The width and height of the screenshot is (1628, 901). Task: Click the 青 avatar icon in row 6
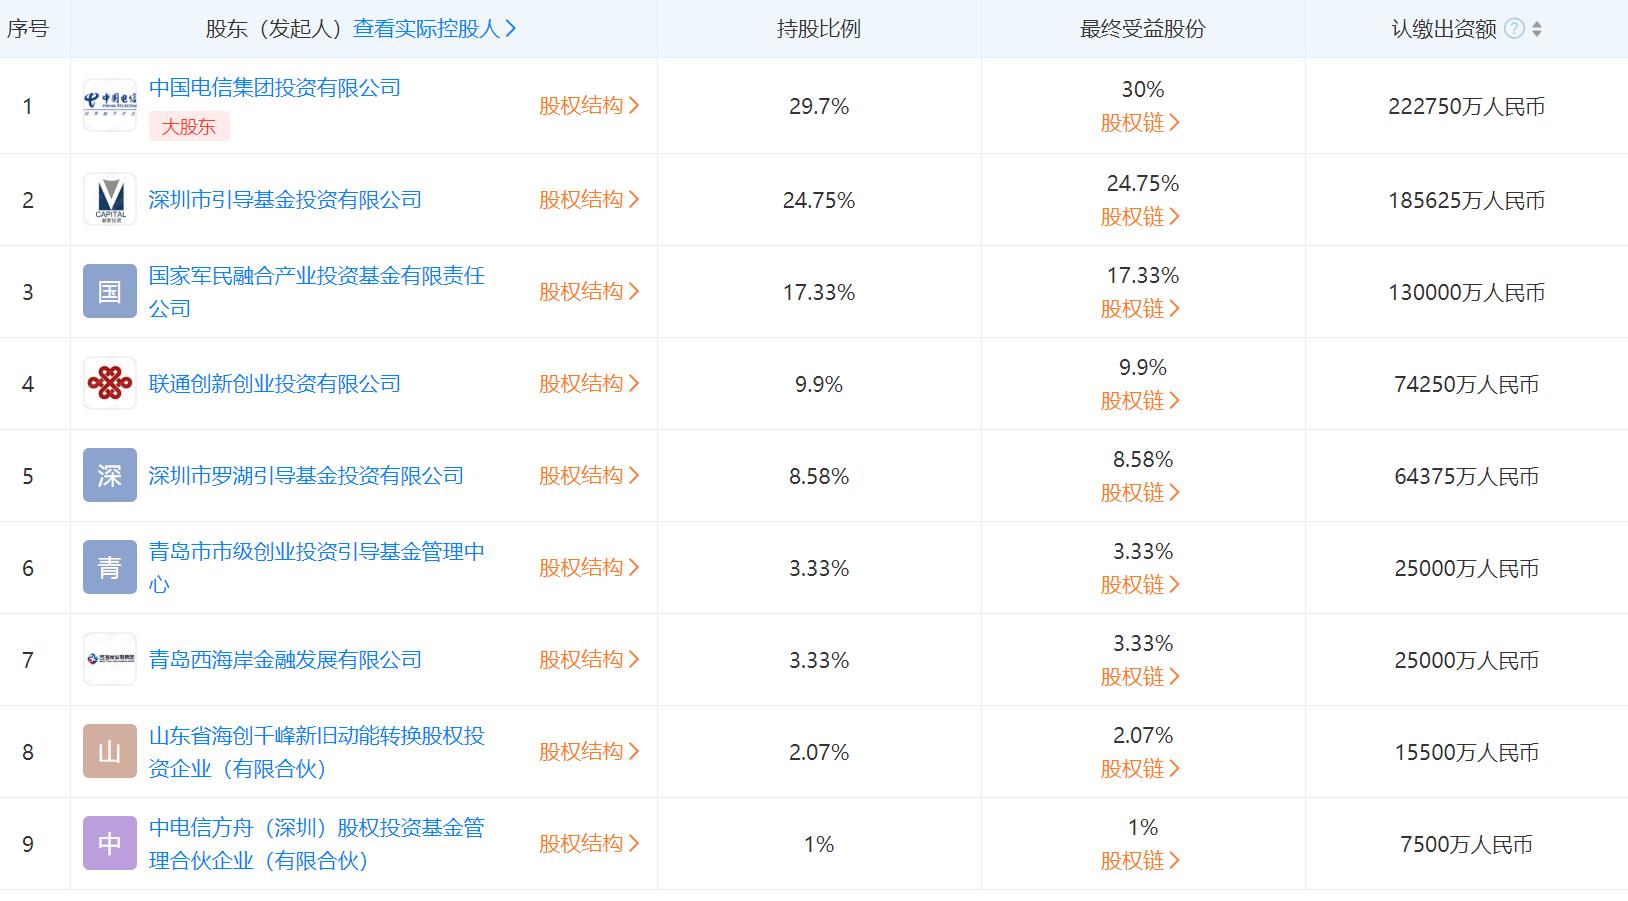point(110,567)
